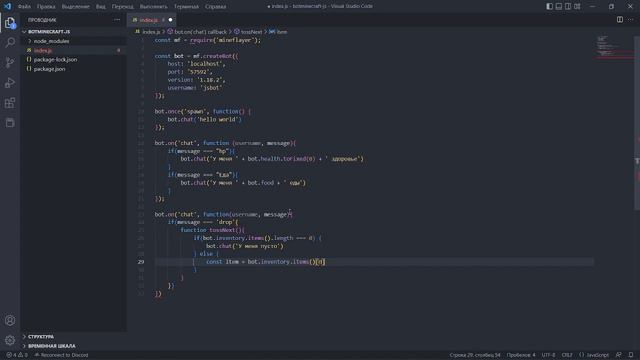This screenshot has height=360, width=640.
Task: Click the editor vertical scrollbar
Action: [637, 122]
